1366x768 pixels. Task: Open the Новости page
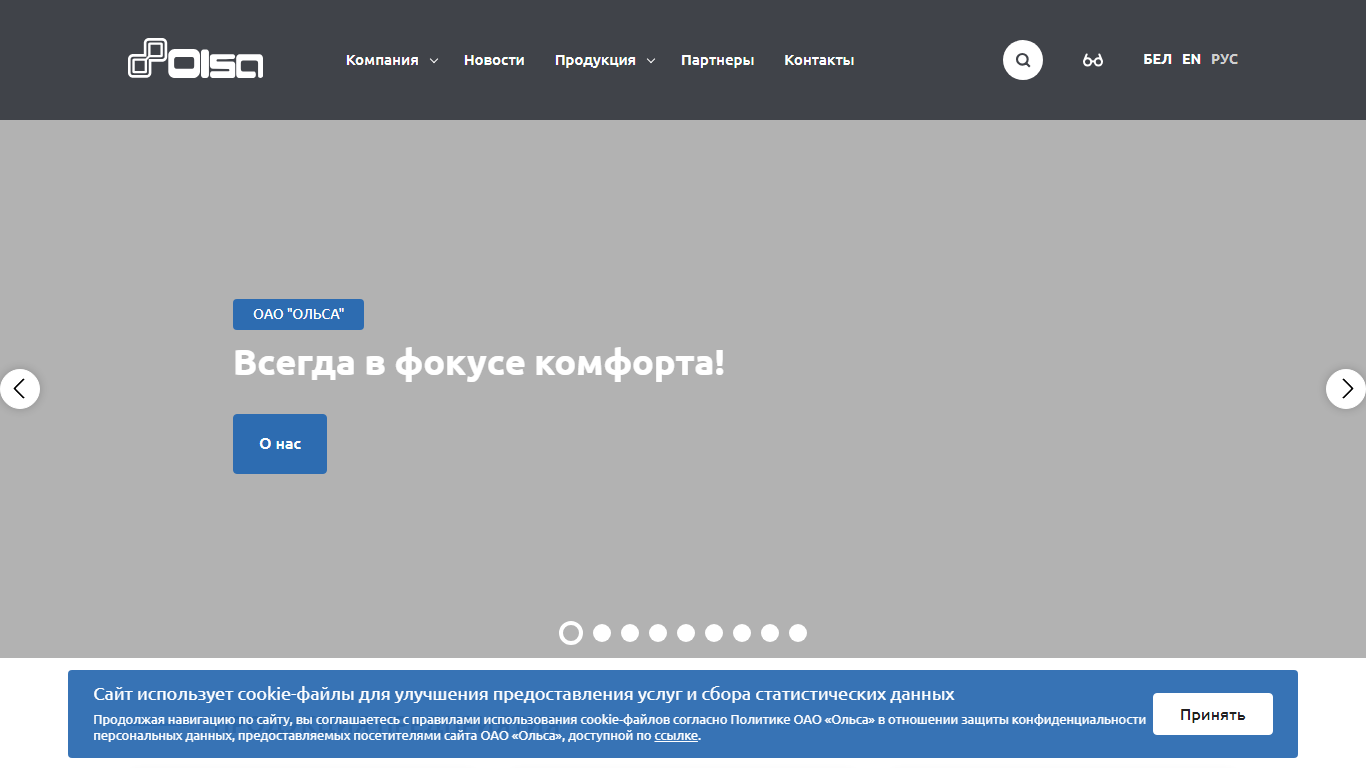494,60
